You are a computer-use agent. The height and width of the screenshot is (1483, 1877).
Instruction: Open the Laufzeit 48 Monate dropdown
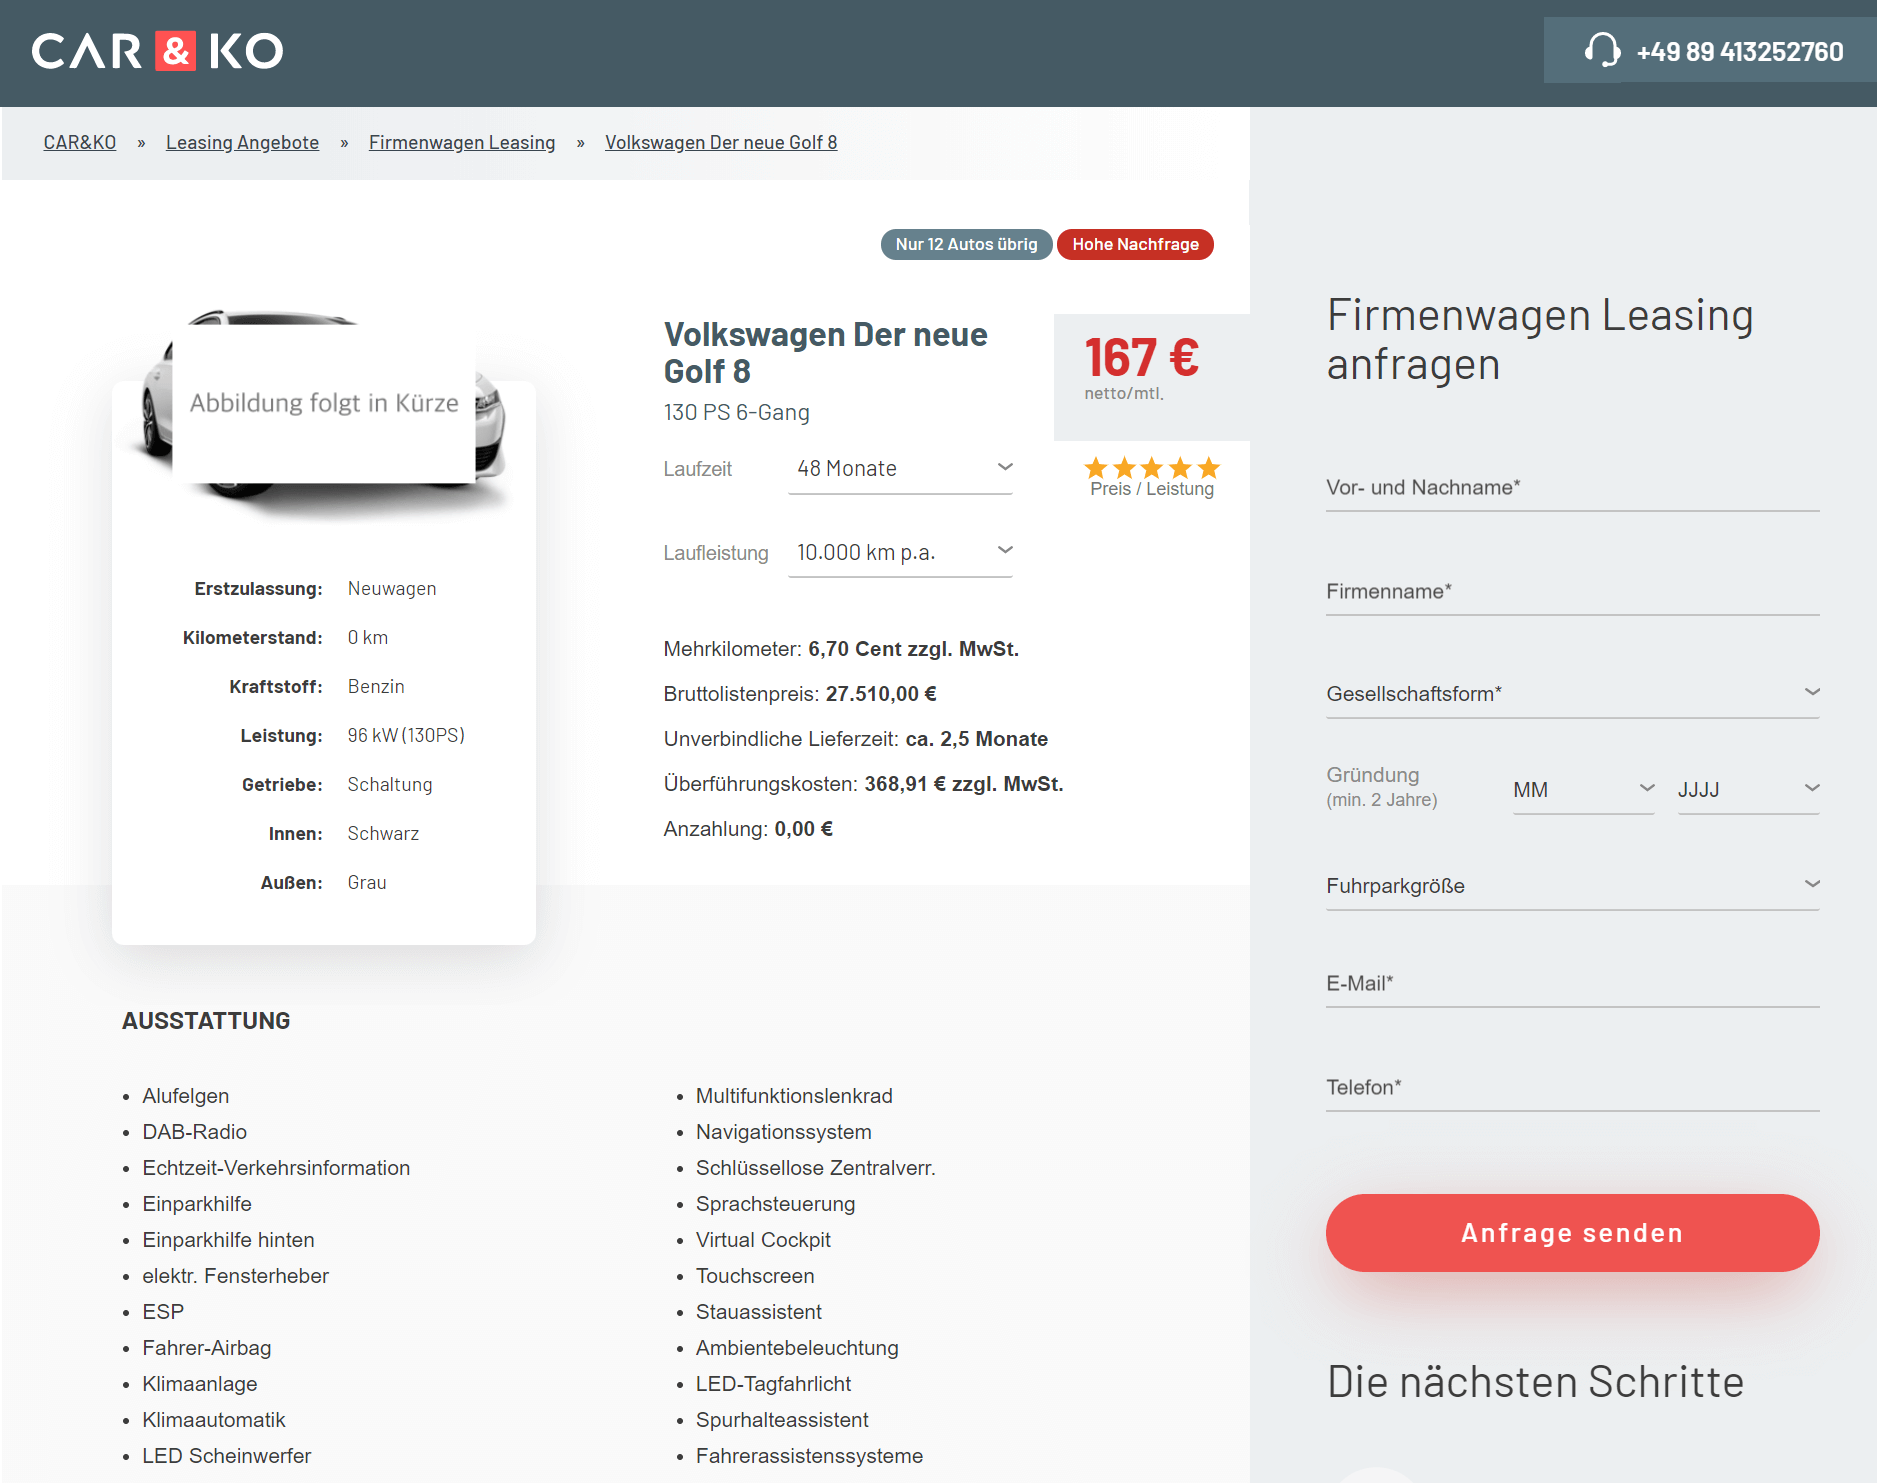tap(900, 469)
